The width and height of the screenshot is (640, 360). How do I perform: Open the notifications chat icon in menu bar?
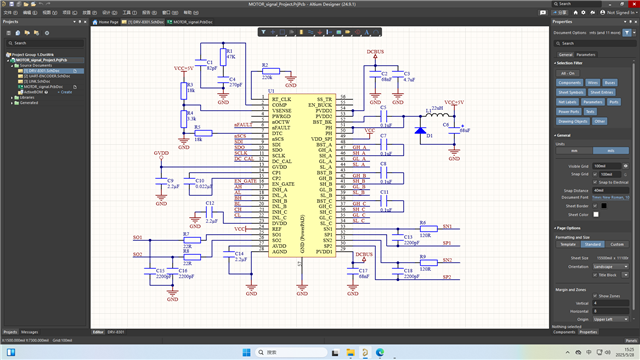543,13
